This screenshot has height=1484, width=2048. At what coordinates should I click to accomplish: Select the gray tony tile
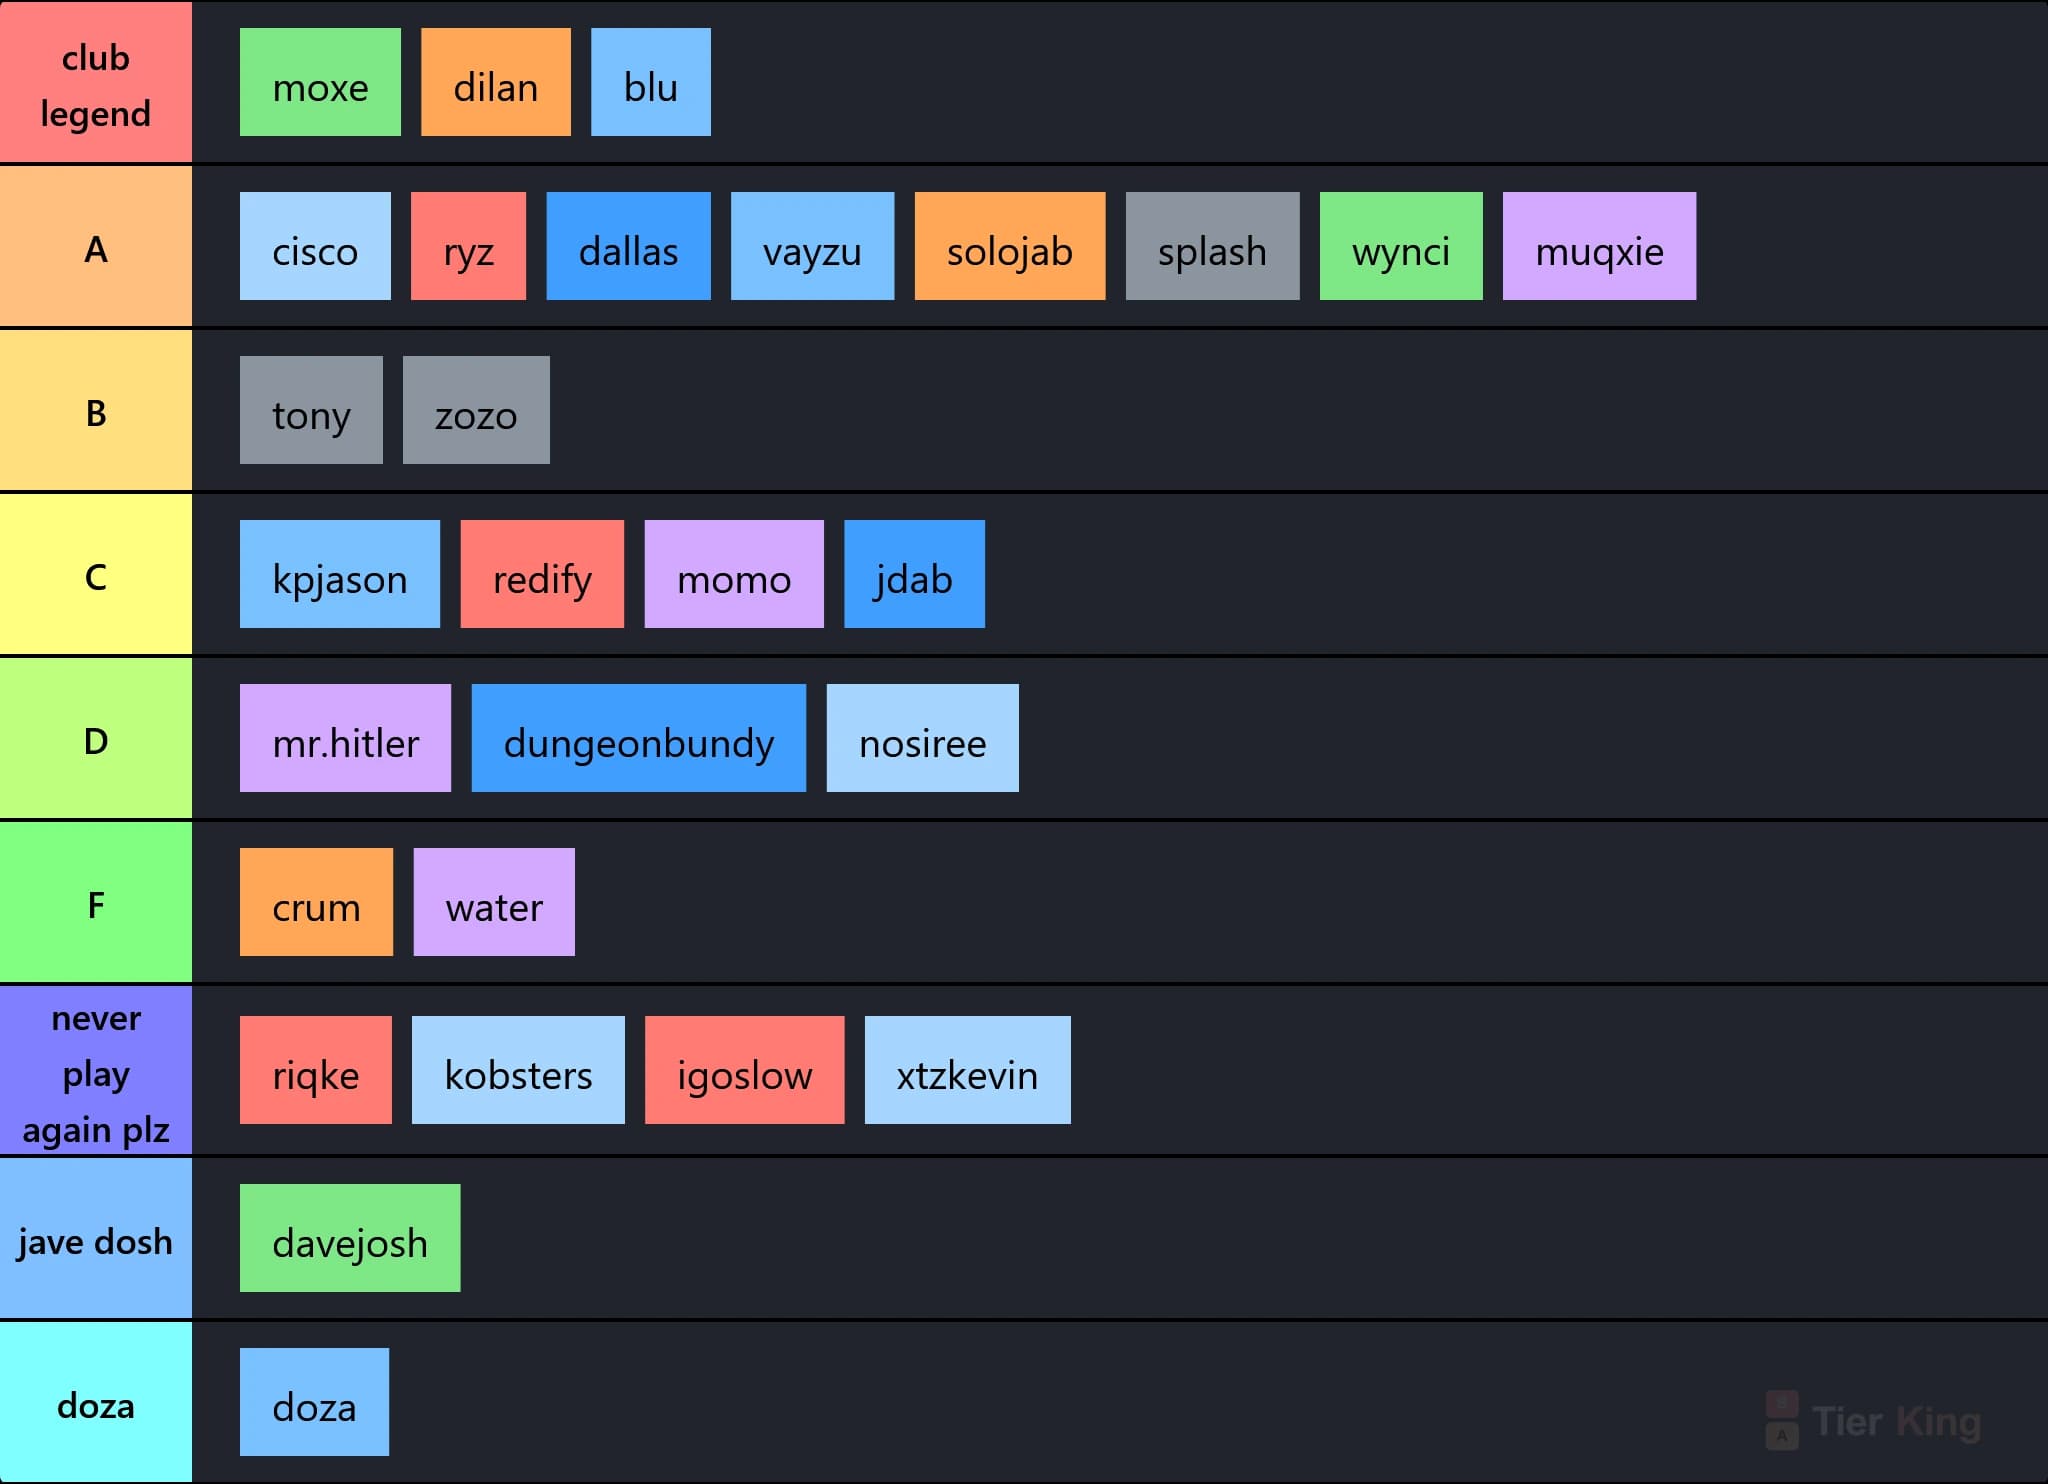tap(311, 410)
